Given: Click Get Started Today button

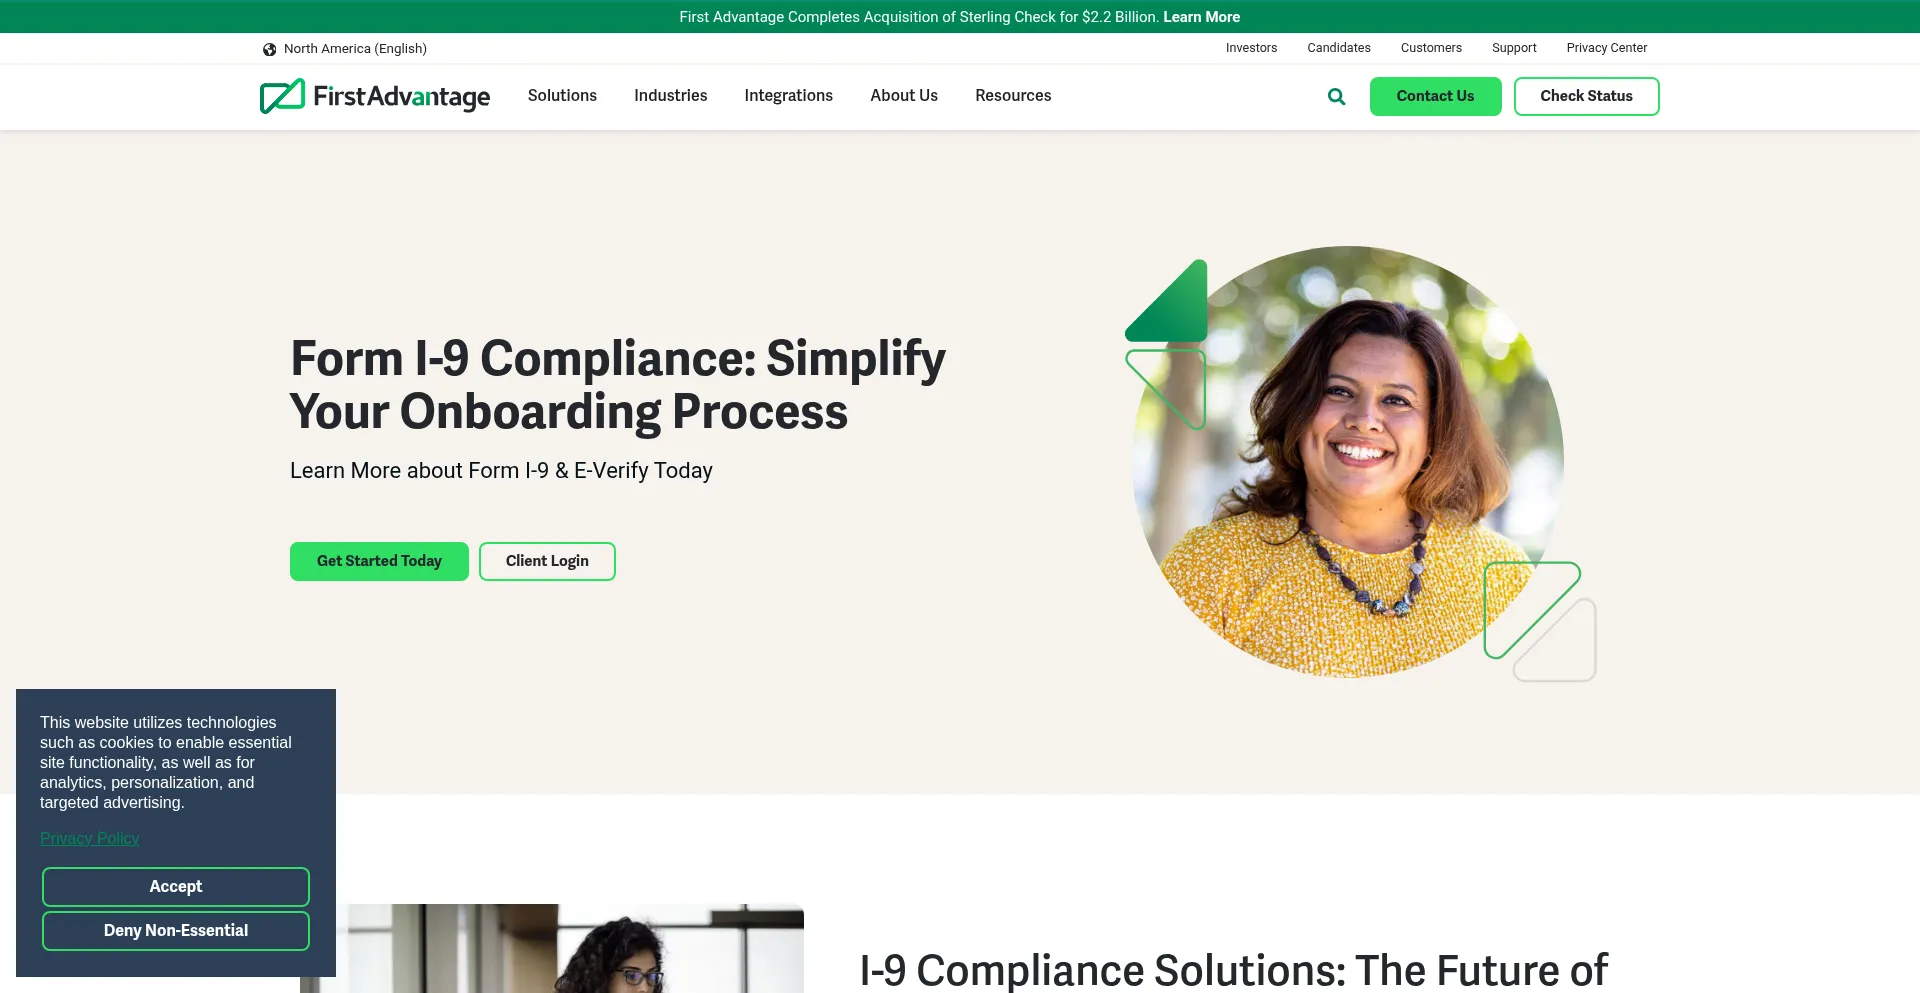Looking at the screenshot, I should pos(379,561).
